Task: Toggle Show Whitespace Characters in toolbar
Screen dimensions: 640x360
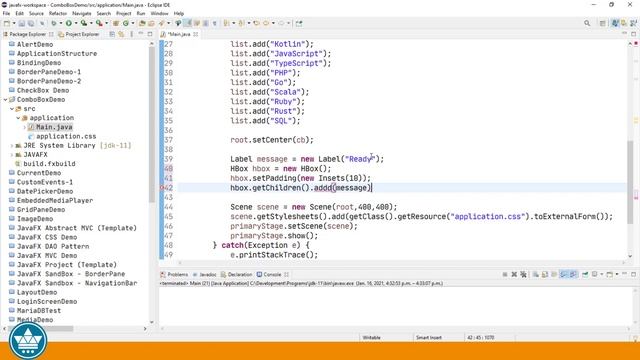Action: 214,23
